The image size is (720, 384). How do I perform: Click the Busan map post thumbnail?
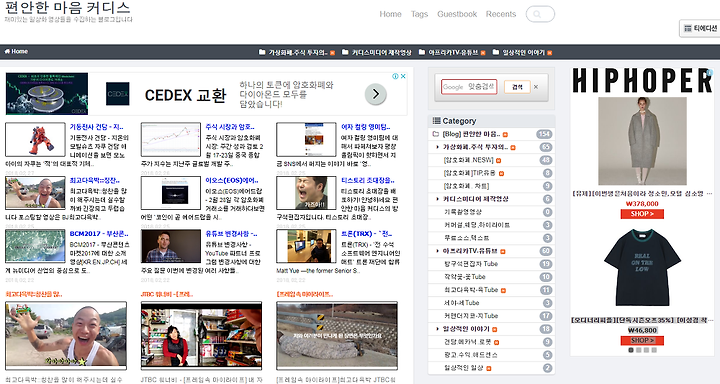(35, 247)
